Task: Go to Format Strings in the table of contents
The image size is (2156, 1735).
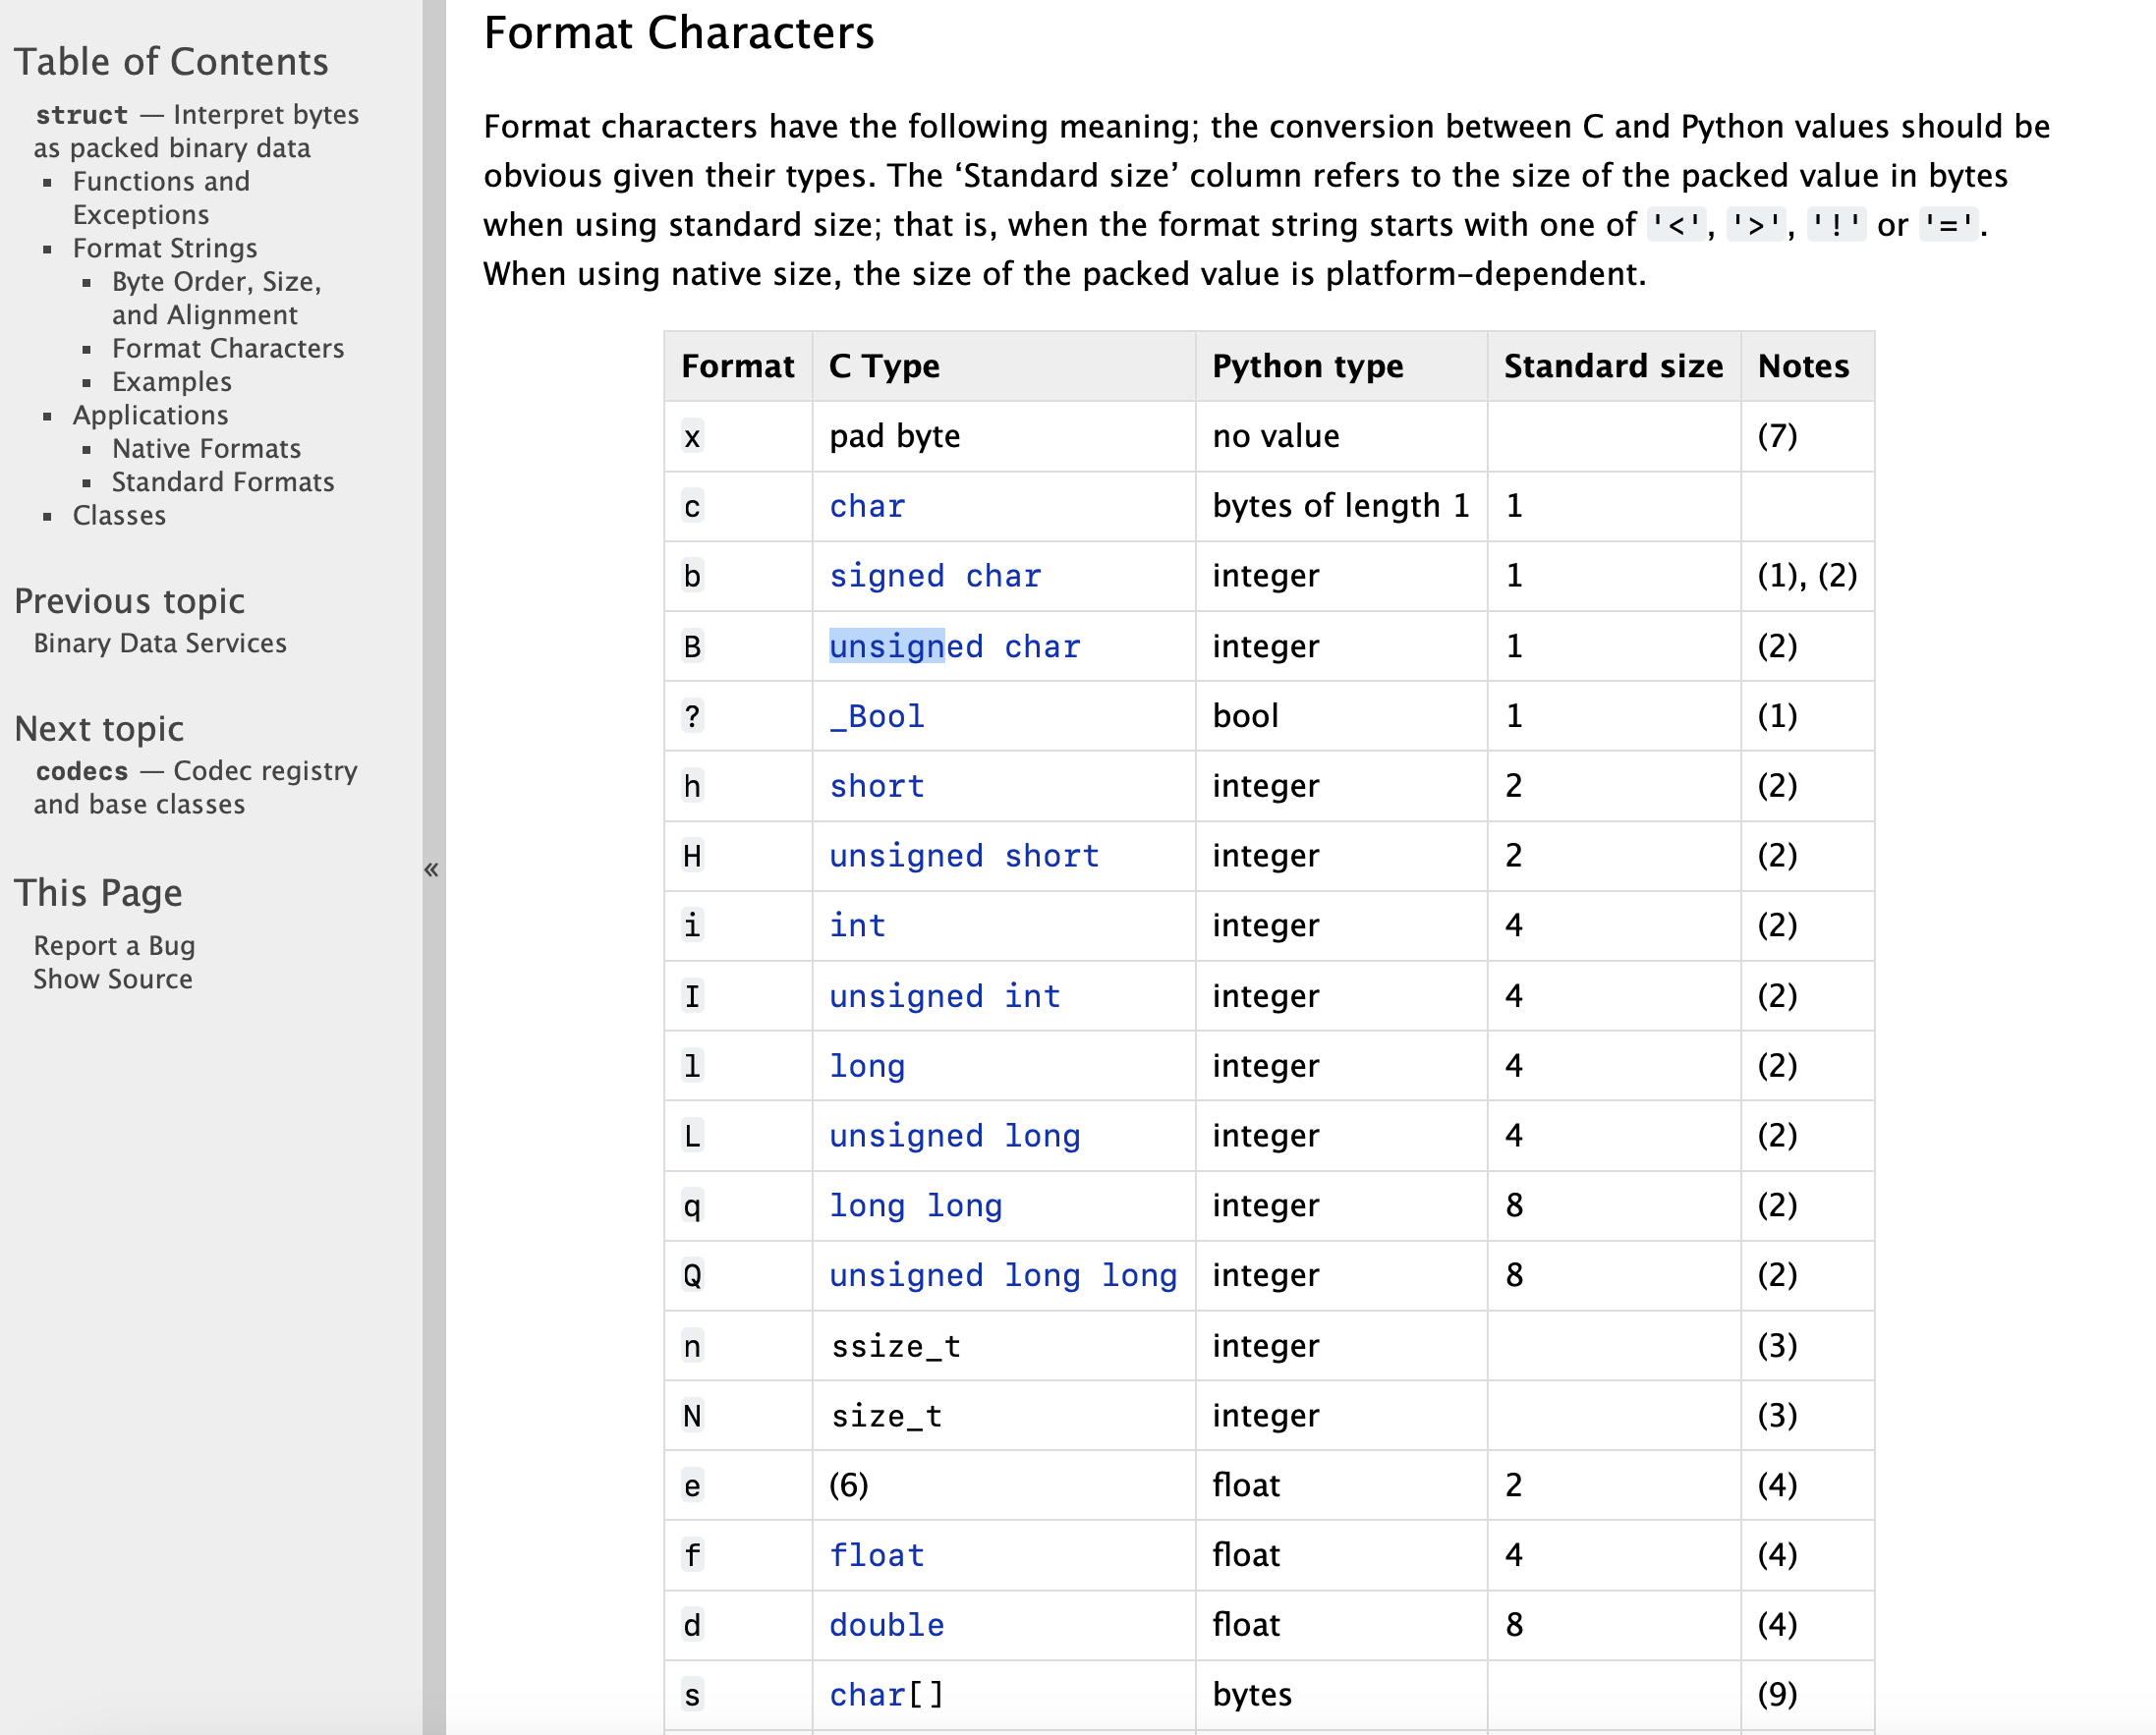Action: 165,248
